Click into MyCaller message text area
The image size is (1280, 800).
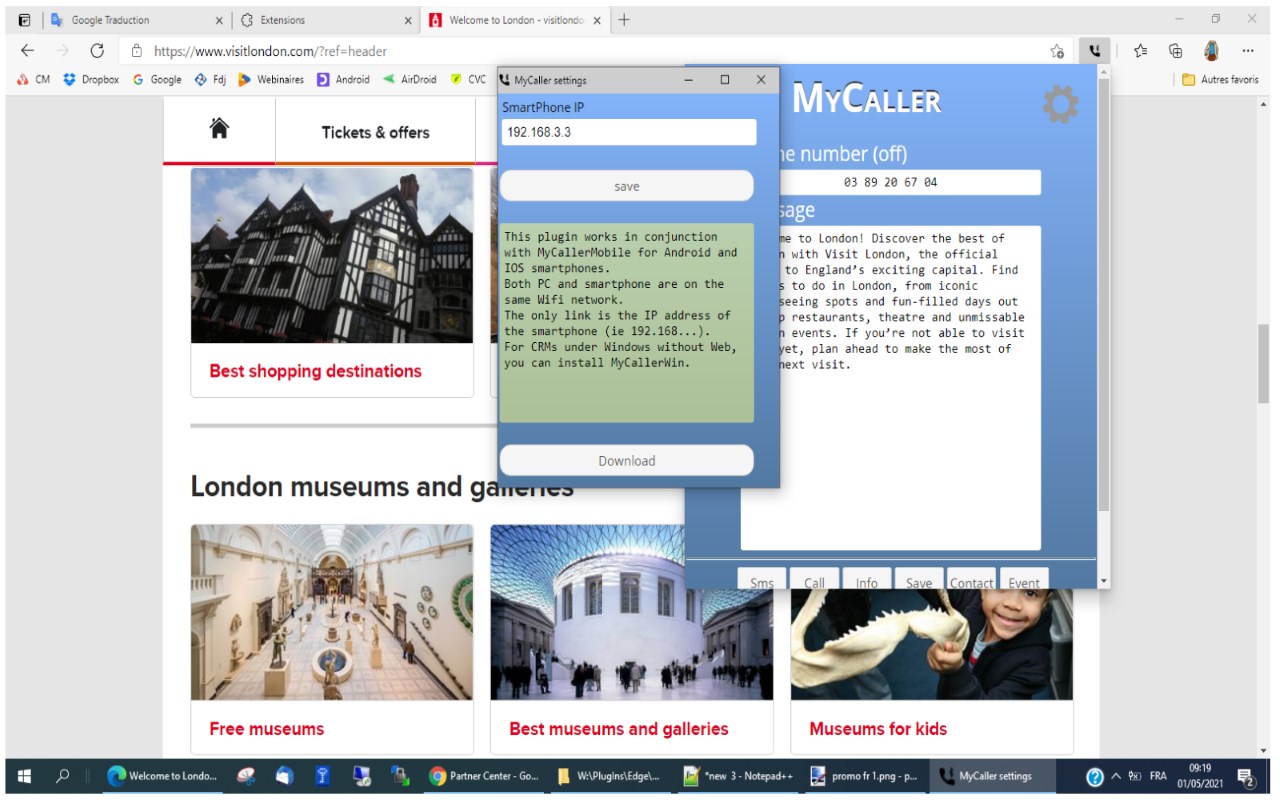pyautogui.click(x=890, y=388)
